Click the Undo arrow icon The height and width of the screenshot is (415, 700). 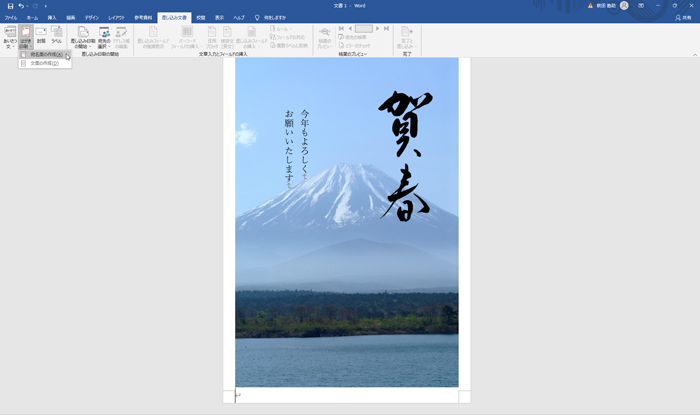(21, 6)
